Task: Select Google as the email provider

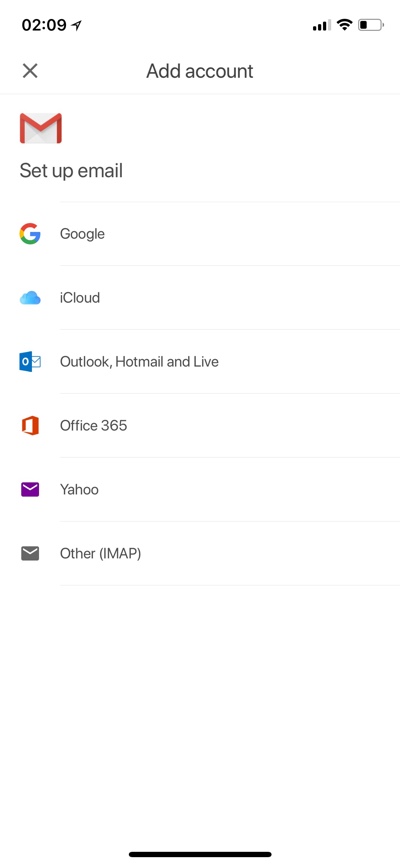Action: pos(200,234)
